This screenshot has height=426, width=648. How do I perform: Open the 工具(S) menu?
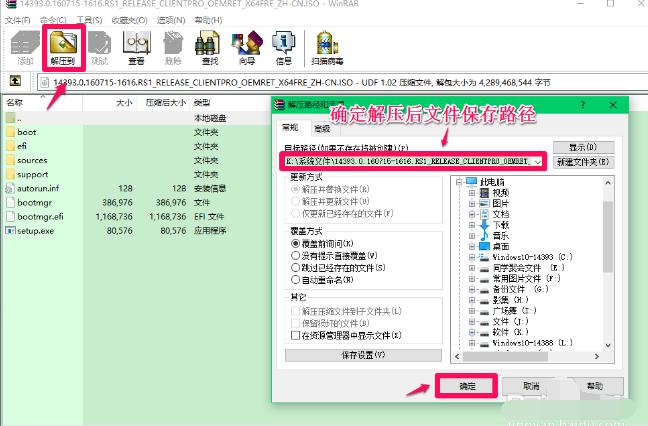point(88,19)
